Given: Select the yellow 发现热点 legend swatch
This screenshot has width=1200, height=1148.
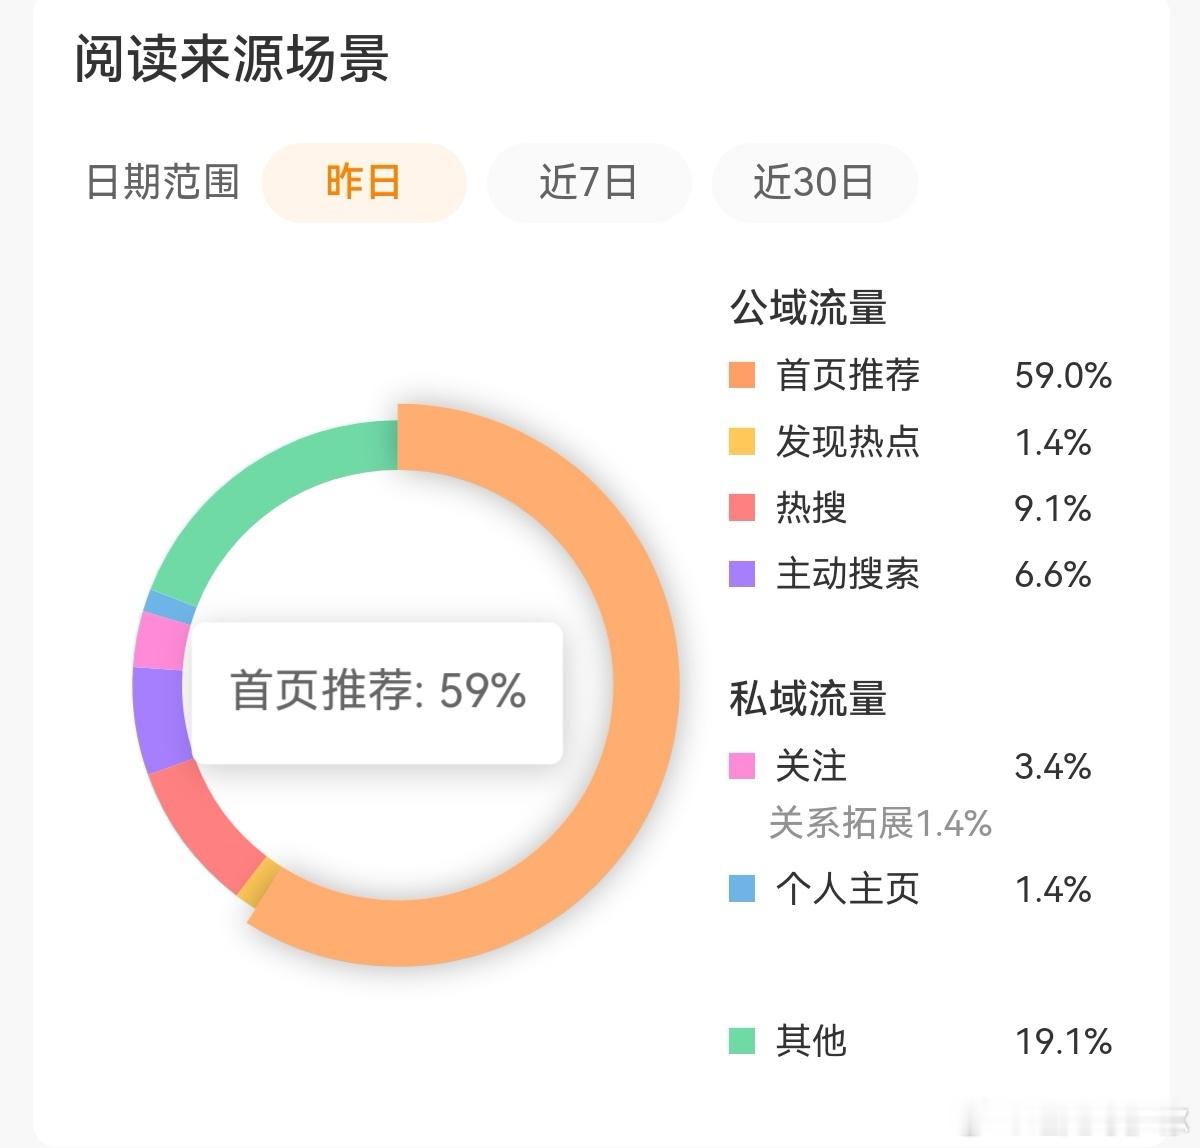Looking at the screenshot, I should [740, 443].
